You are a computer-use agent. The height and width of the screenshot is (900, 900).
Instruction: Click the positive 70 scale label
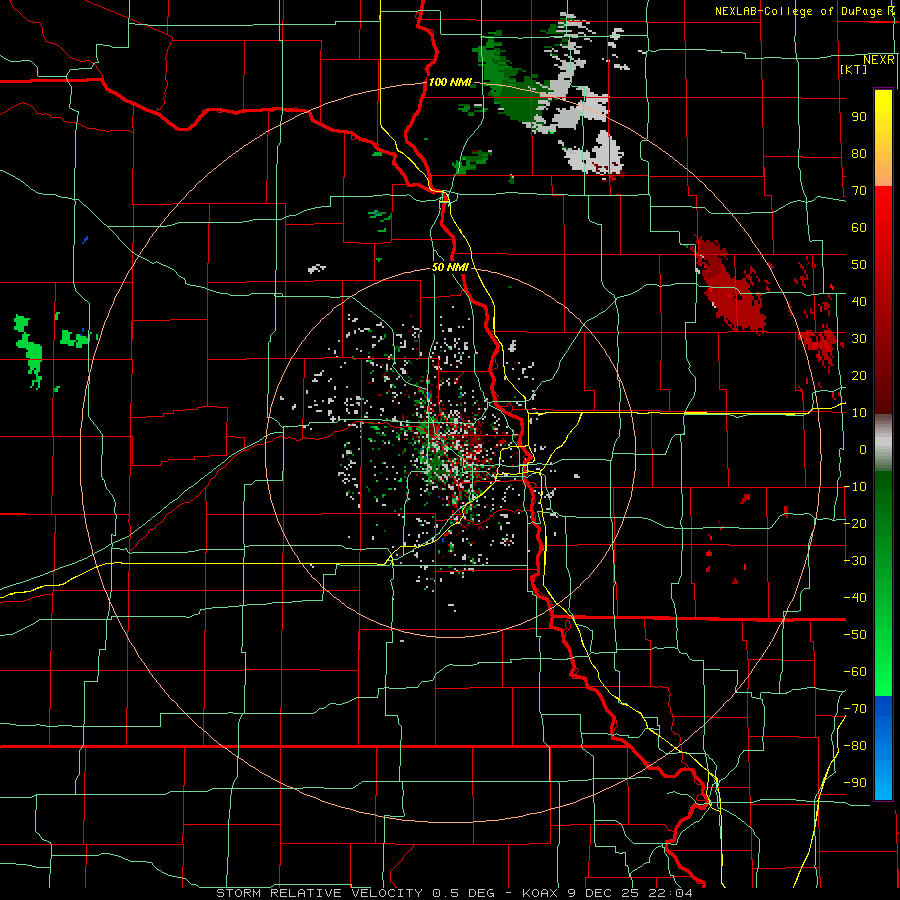point(859,191)
